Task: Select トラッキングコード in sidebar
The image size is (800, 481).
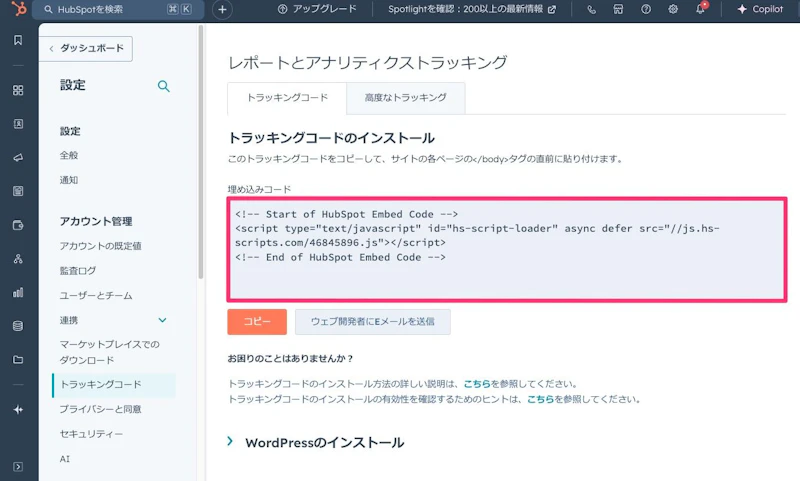Action: click(114, 385)
